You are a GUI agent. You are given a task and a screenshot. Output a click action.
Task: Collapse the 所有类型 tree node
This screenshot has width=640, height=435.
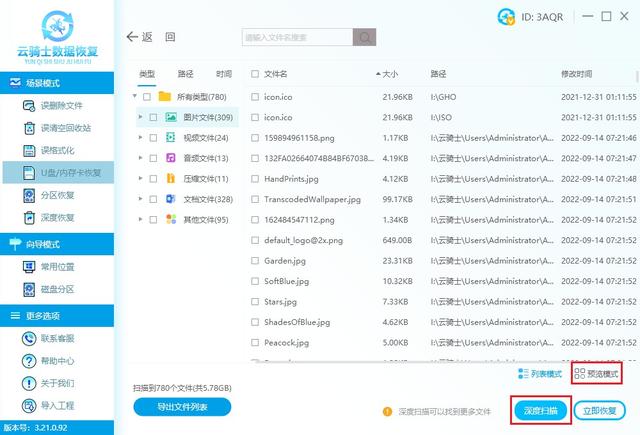[135, 96]
